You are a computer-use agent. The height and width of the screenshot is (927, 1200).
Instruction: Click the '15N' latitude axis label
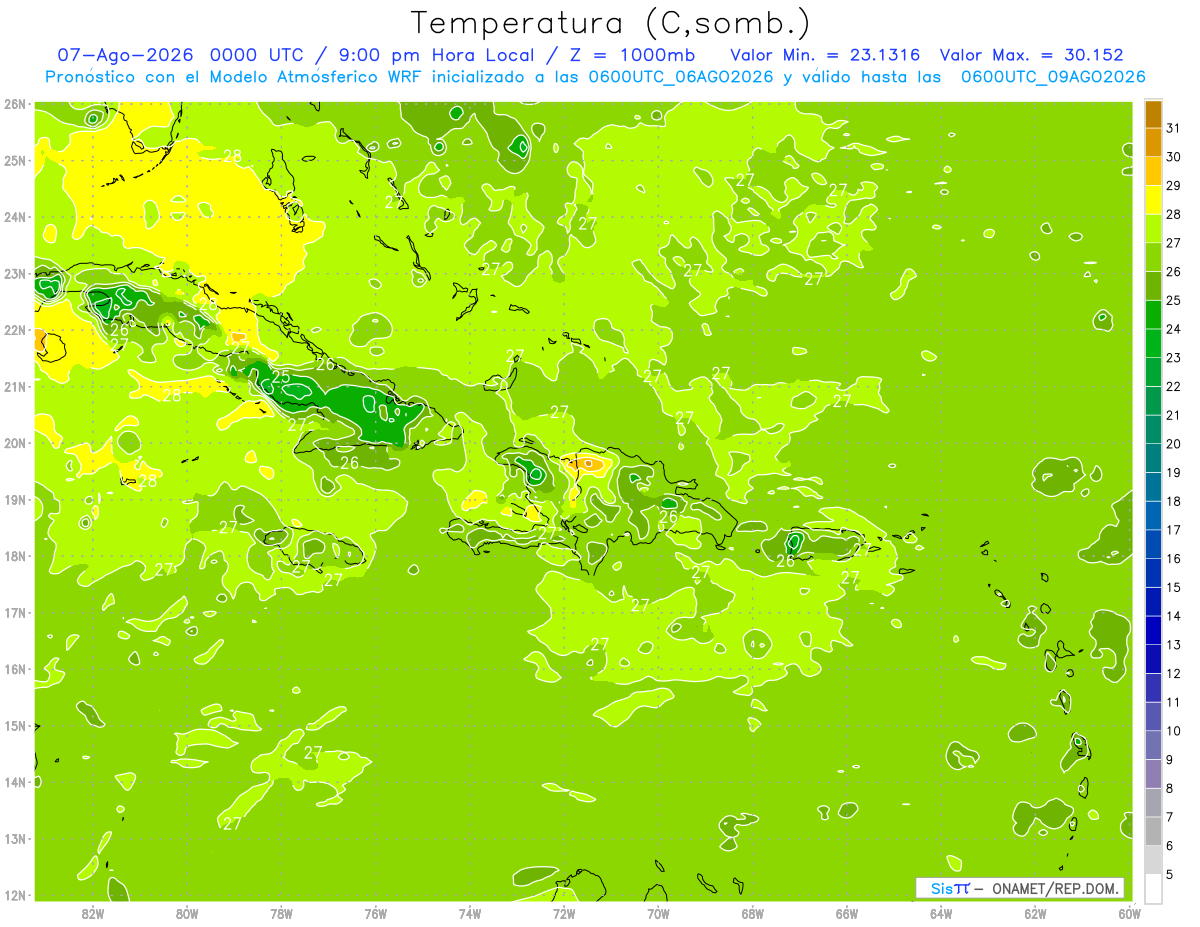[14, 726]
